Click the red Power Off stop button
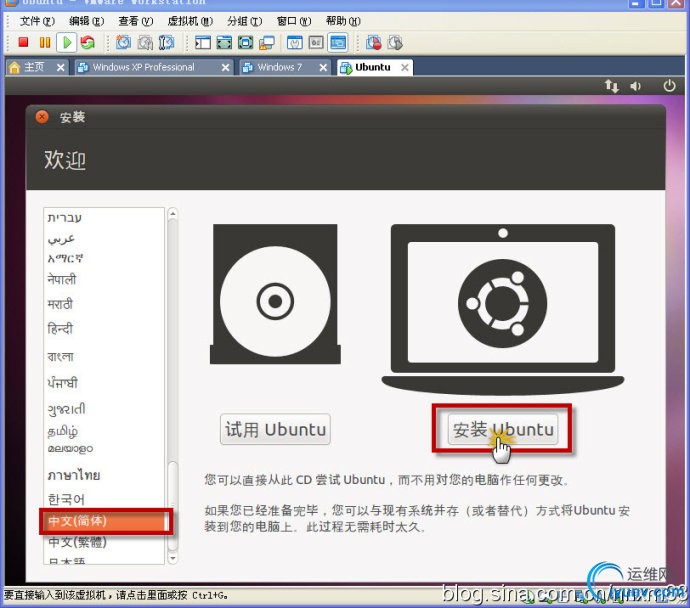 23,42
